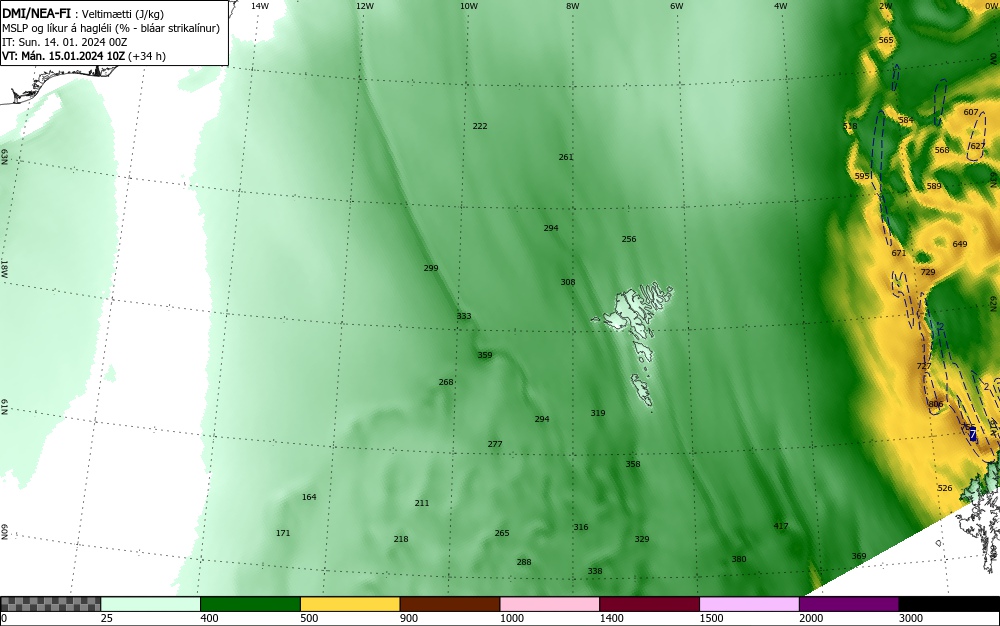Click the 806 map value
This screenshot has height=626, width=1000.
coord(936,405)
